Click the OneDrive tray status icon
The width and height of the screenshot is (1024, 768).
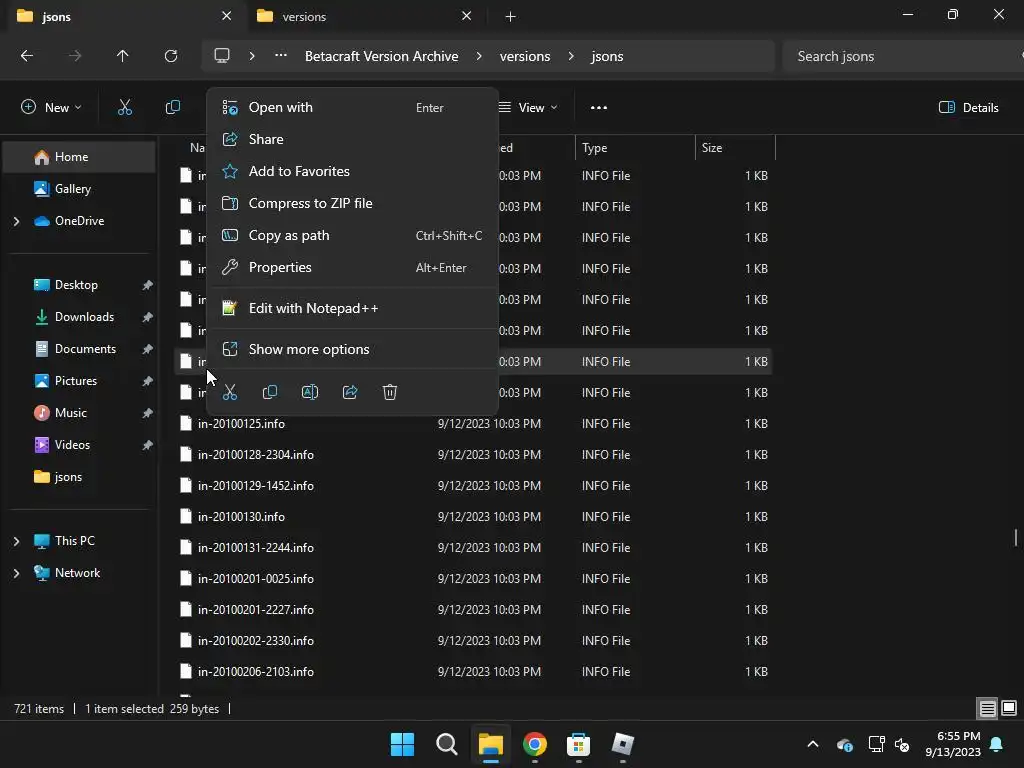(x=844, y=744)
